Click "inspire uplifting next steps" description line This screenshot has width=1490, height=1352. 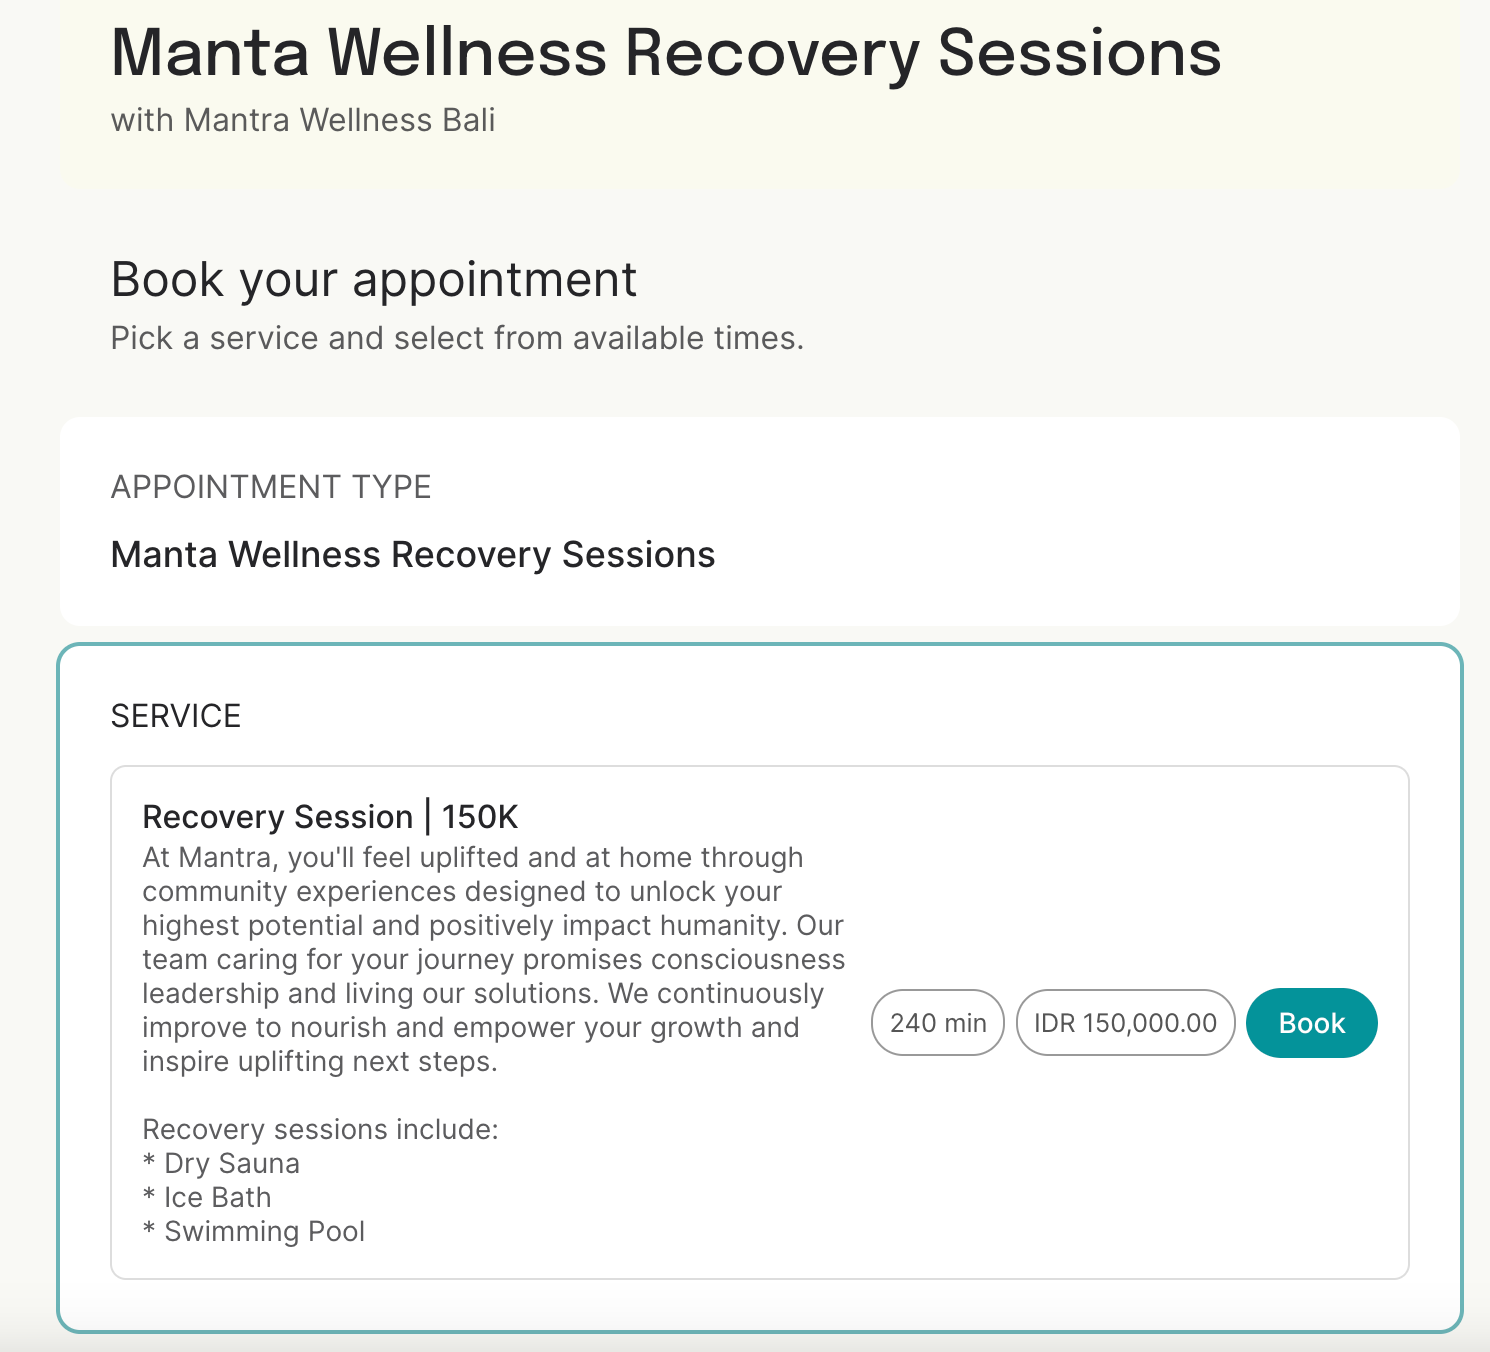[x=319, y=1061]
